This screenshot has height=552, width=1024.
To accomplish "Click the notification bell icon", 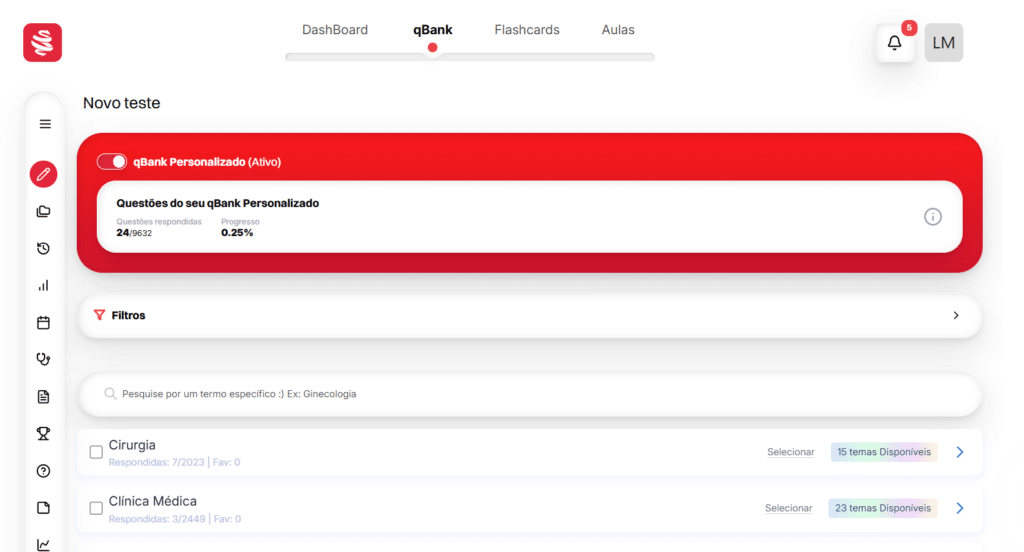I will tap(895, 43).
